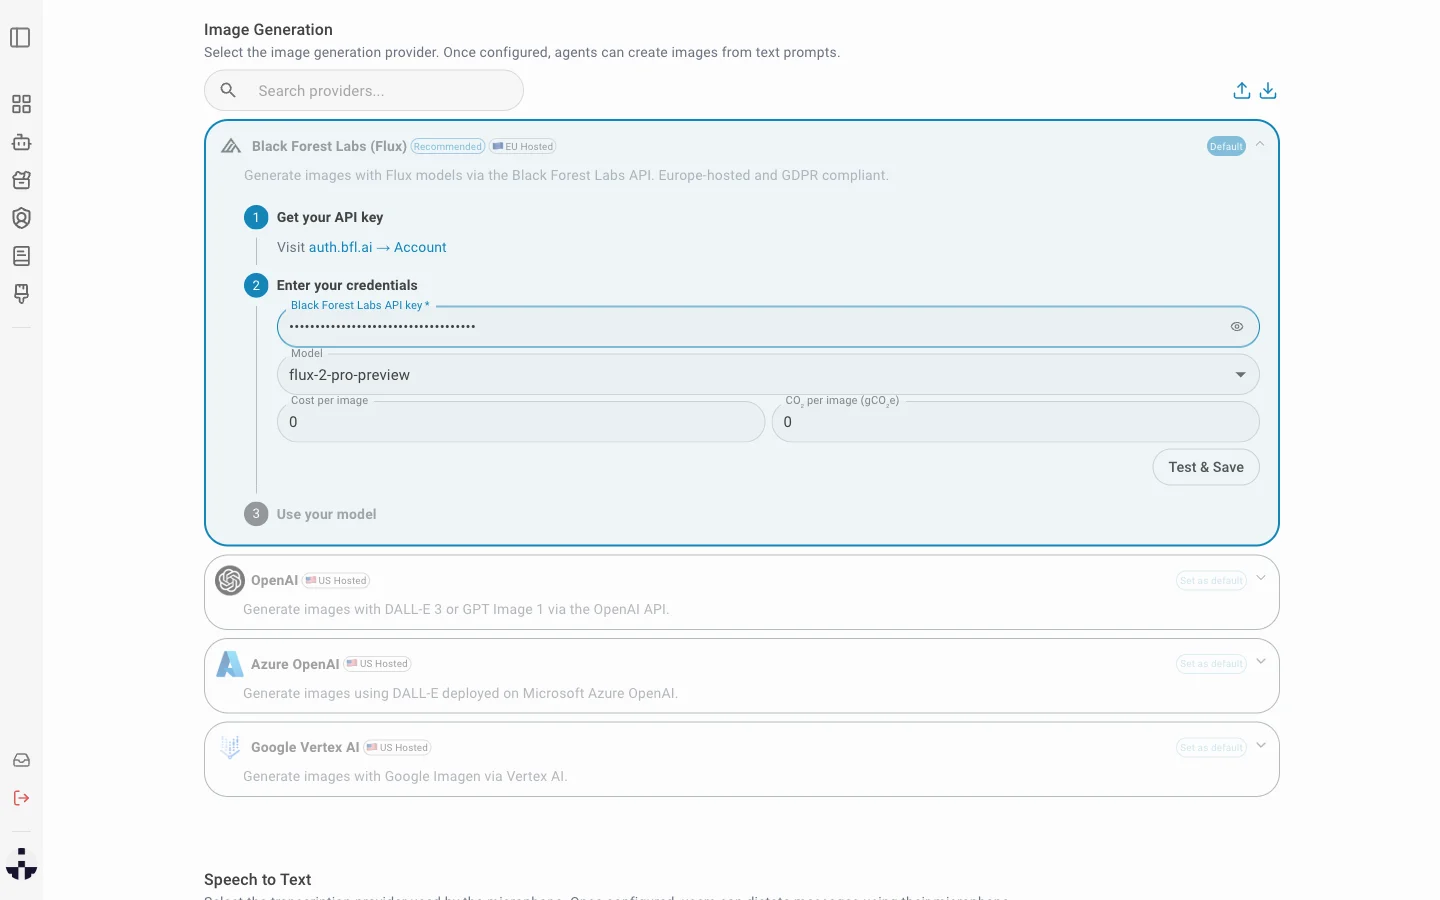Click the Black Forest Labs (Flux) title

point(329,146)
